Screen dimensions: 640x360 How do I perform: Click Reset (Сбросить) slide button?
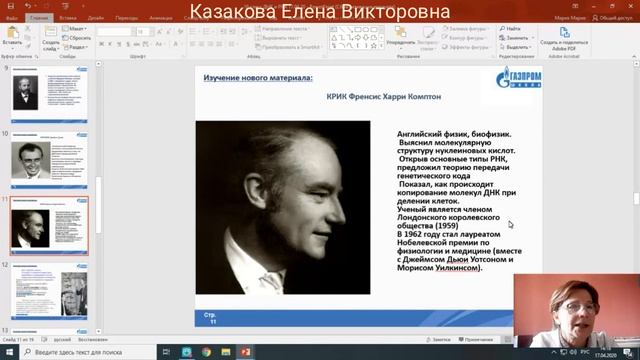(x=77, y=38)
